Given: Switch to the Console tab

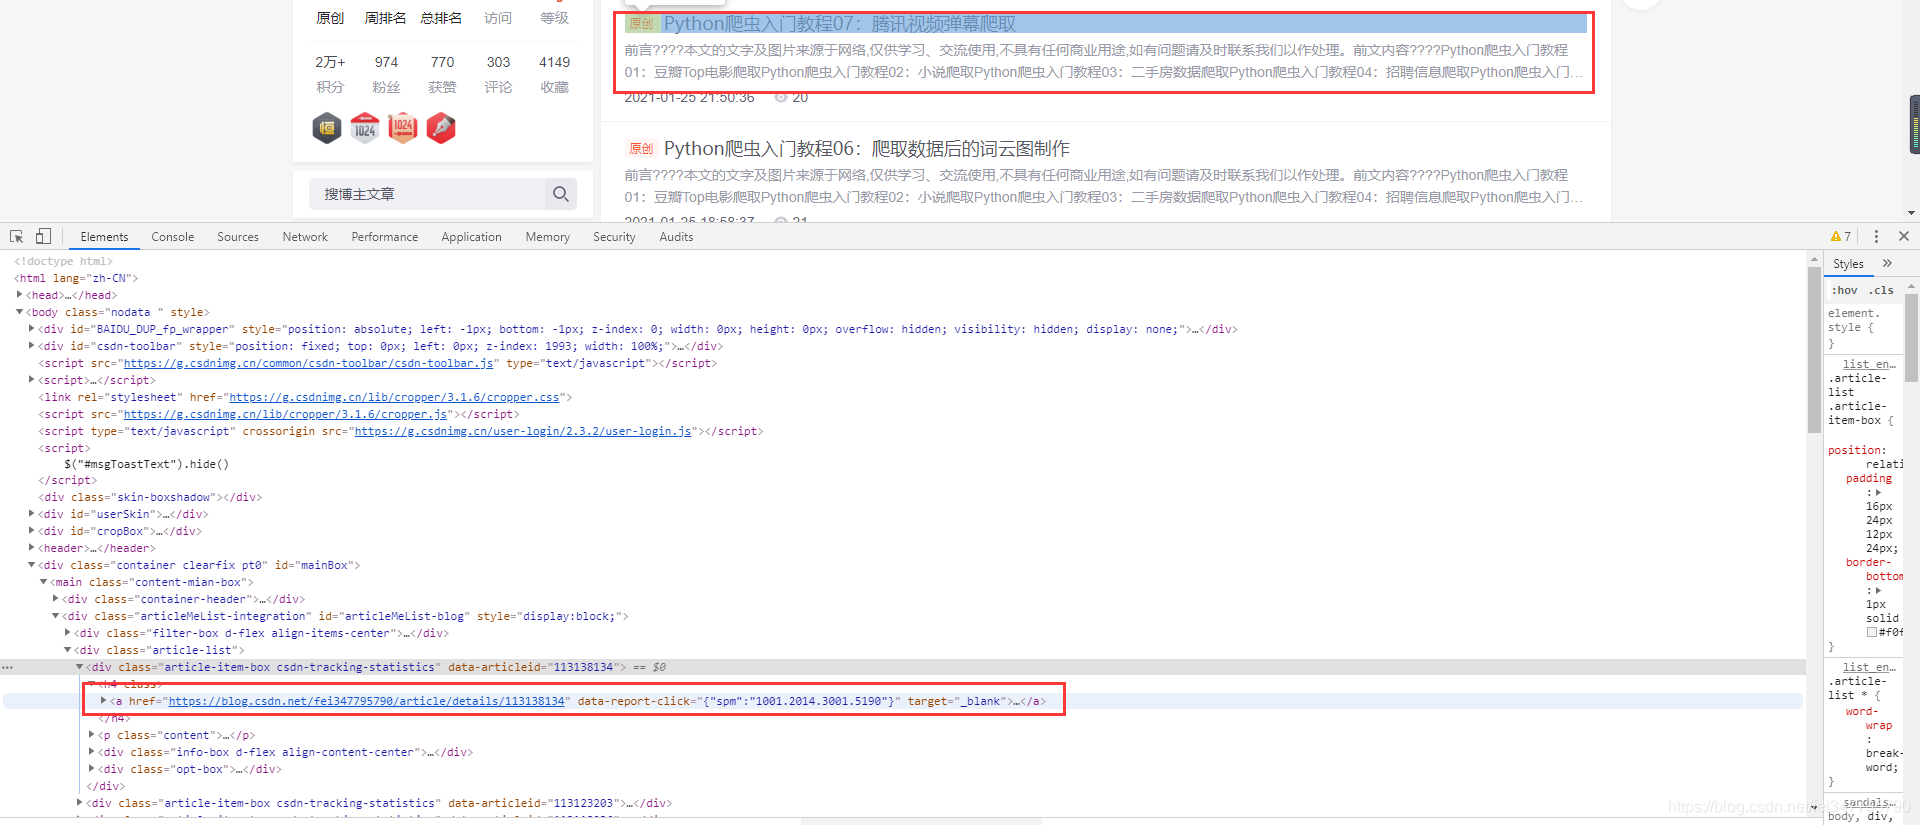Looking at the screenshot, I should coord(173,237).
